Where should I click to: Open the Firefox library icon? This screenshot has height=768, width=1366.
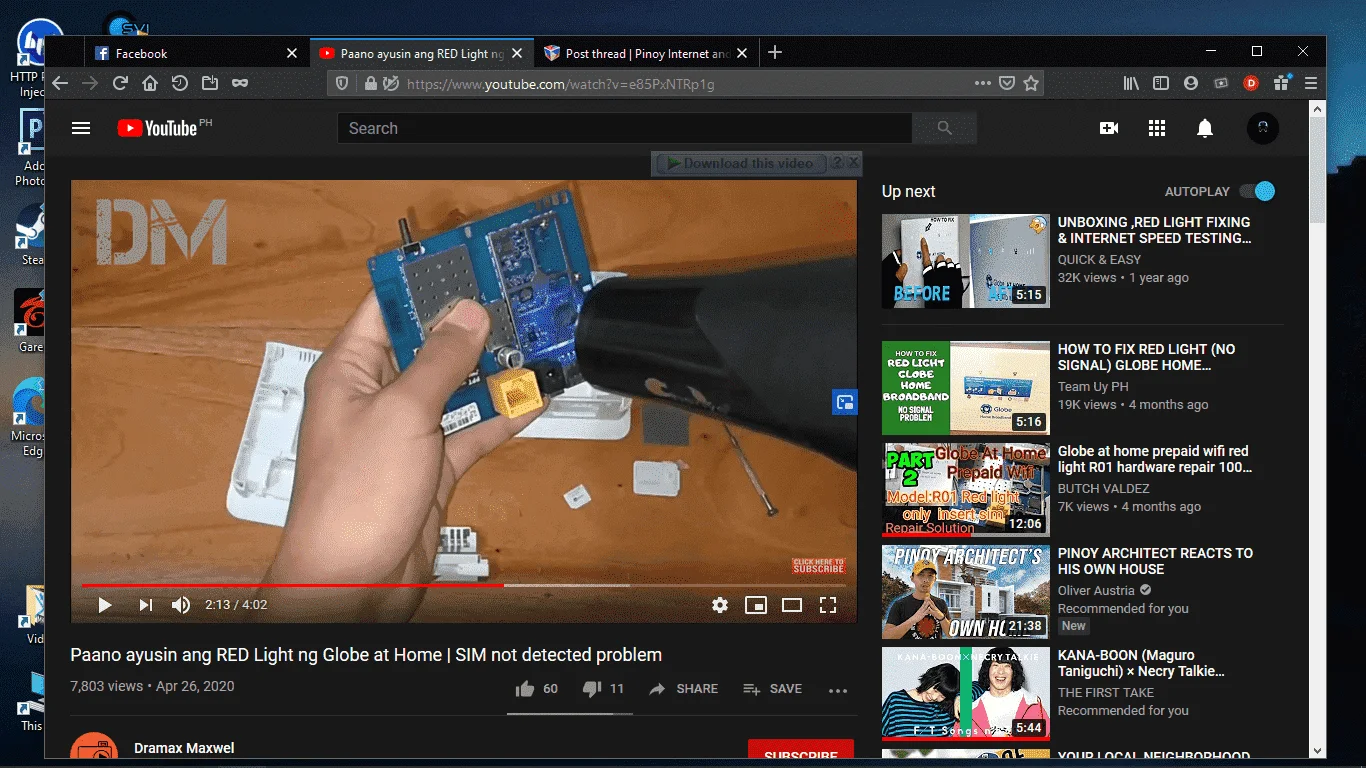(x=1130, y=84)
